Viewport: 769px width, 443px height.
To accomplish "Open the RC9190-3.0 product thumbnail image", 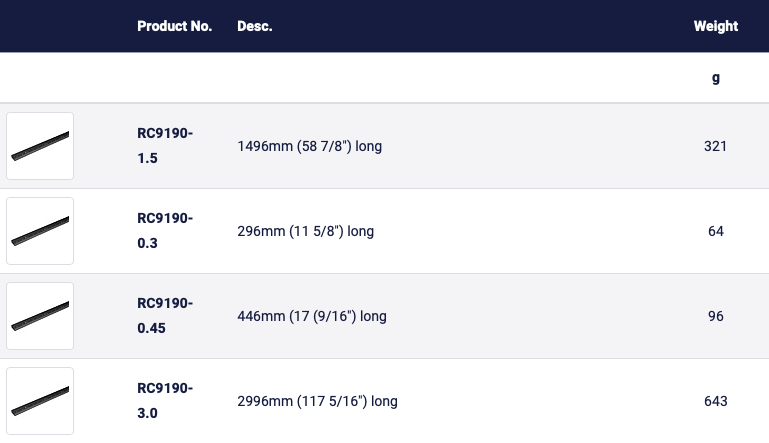I will tap(40, 401).
